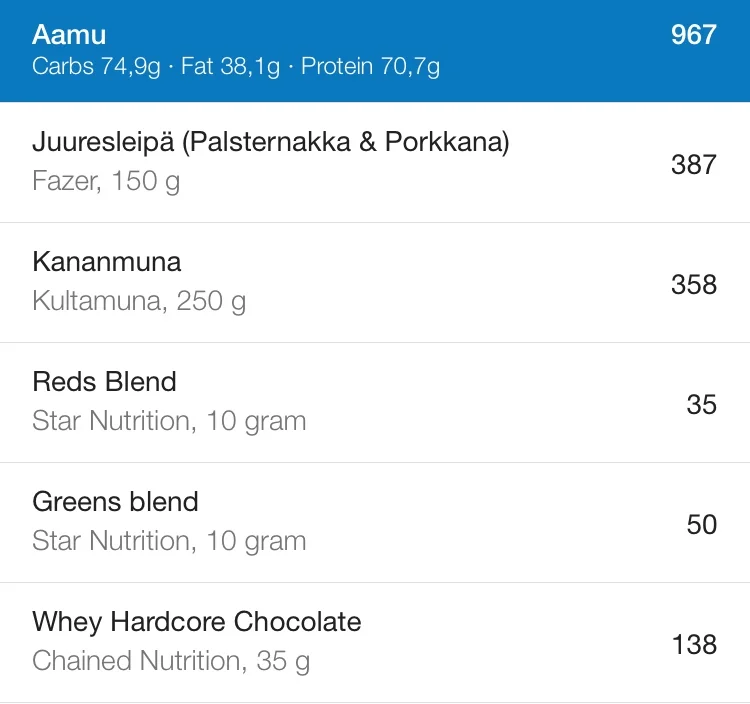750x704 pixels.
Task: Click the 138 calorie value
Action: (693, 644)
